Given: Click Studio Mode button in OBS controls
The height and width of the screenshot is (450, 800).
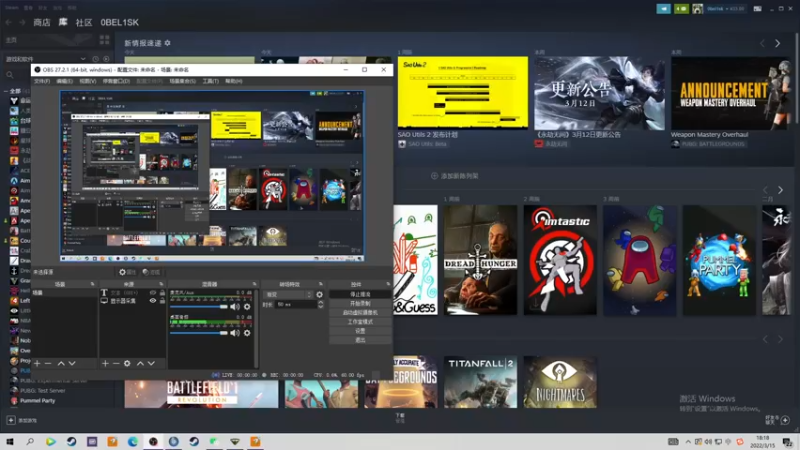Looking at the screenshot, I should pos(360,321).
